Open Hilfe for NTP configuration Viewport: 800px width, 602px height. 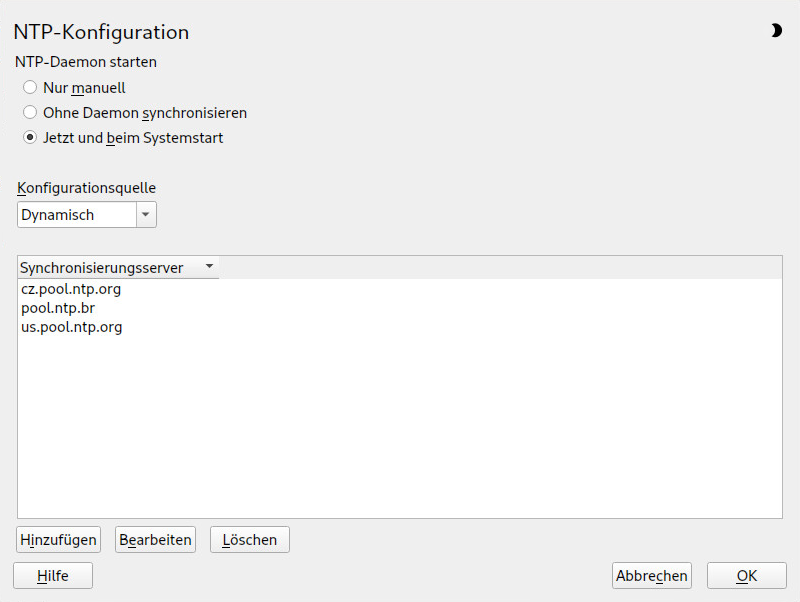[x=53, y=576]
